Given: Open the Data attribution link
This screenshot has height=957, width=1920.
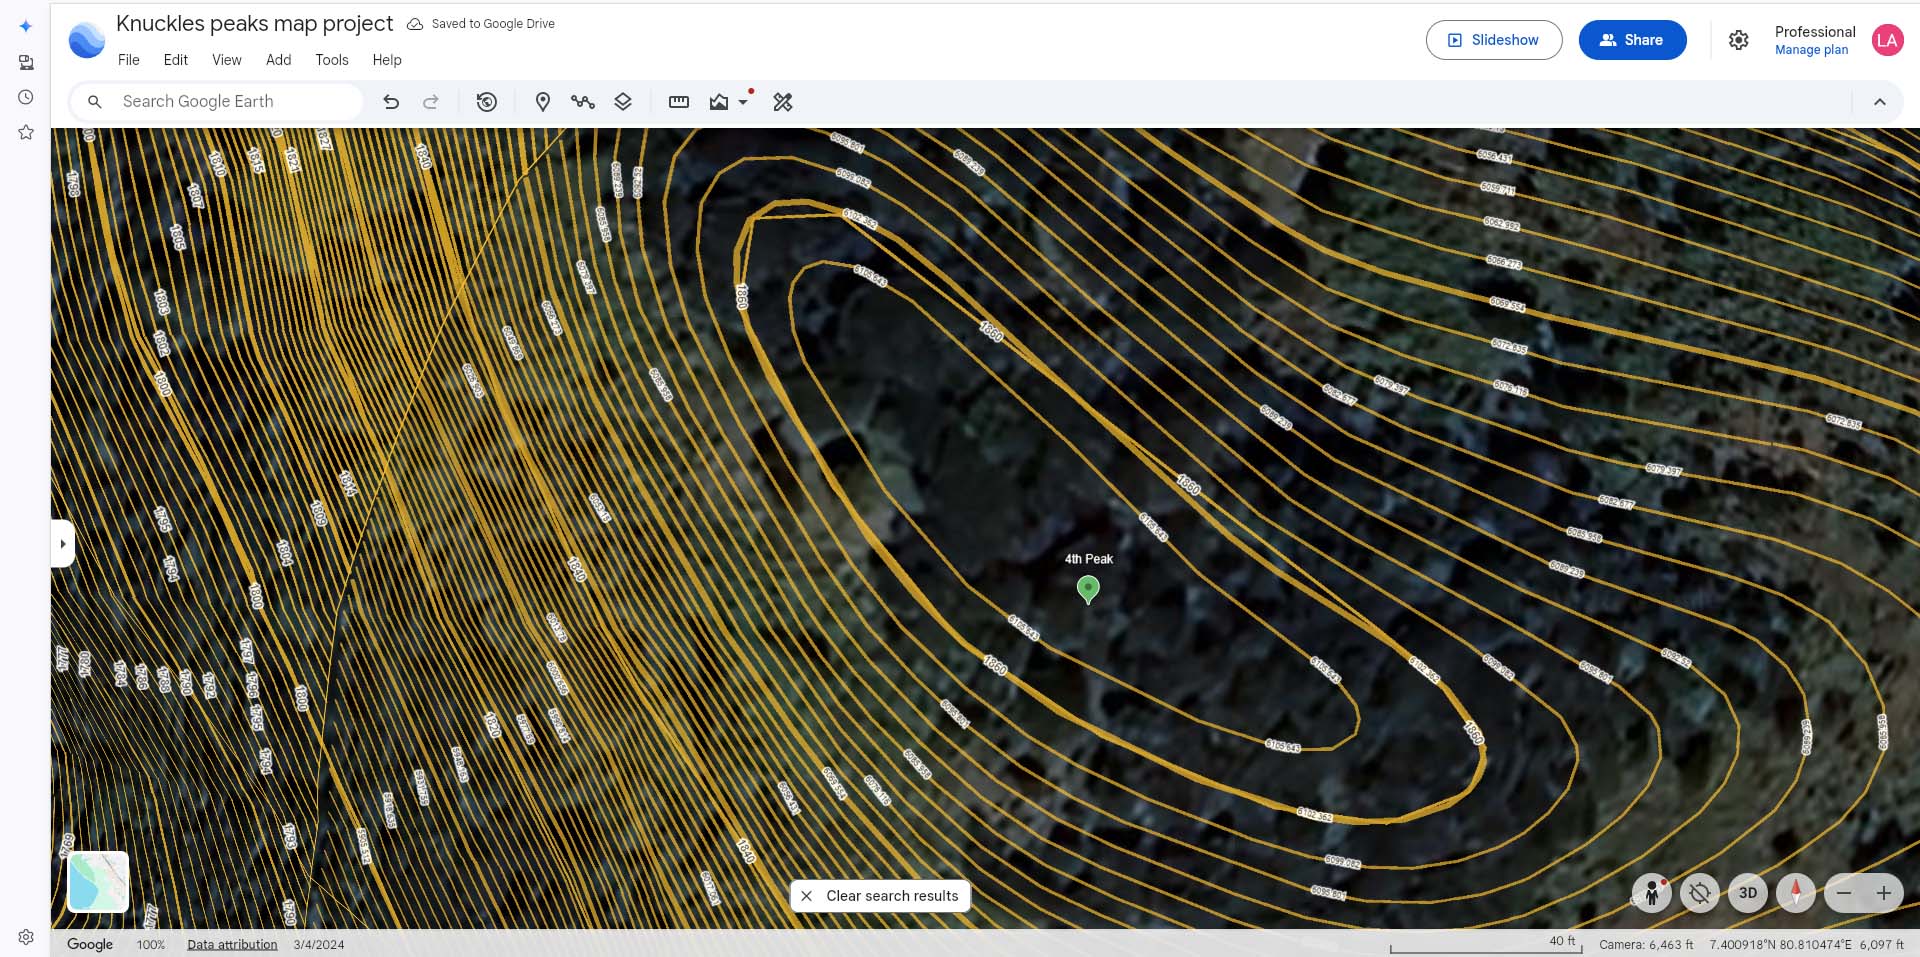Looking at the screenshot, I should (232, 944).
